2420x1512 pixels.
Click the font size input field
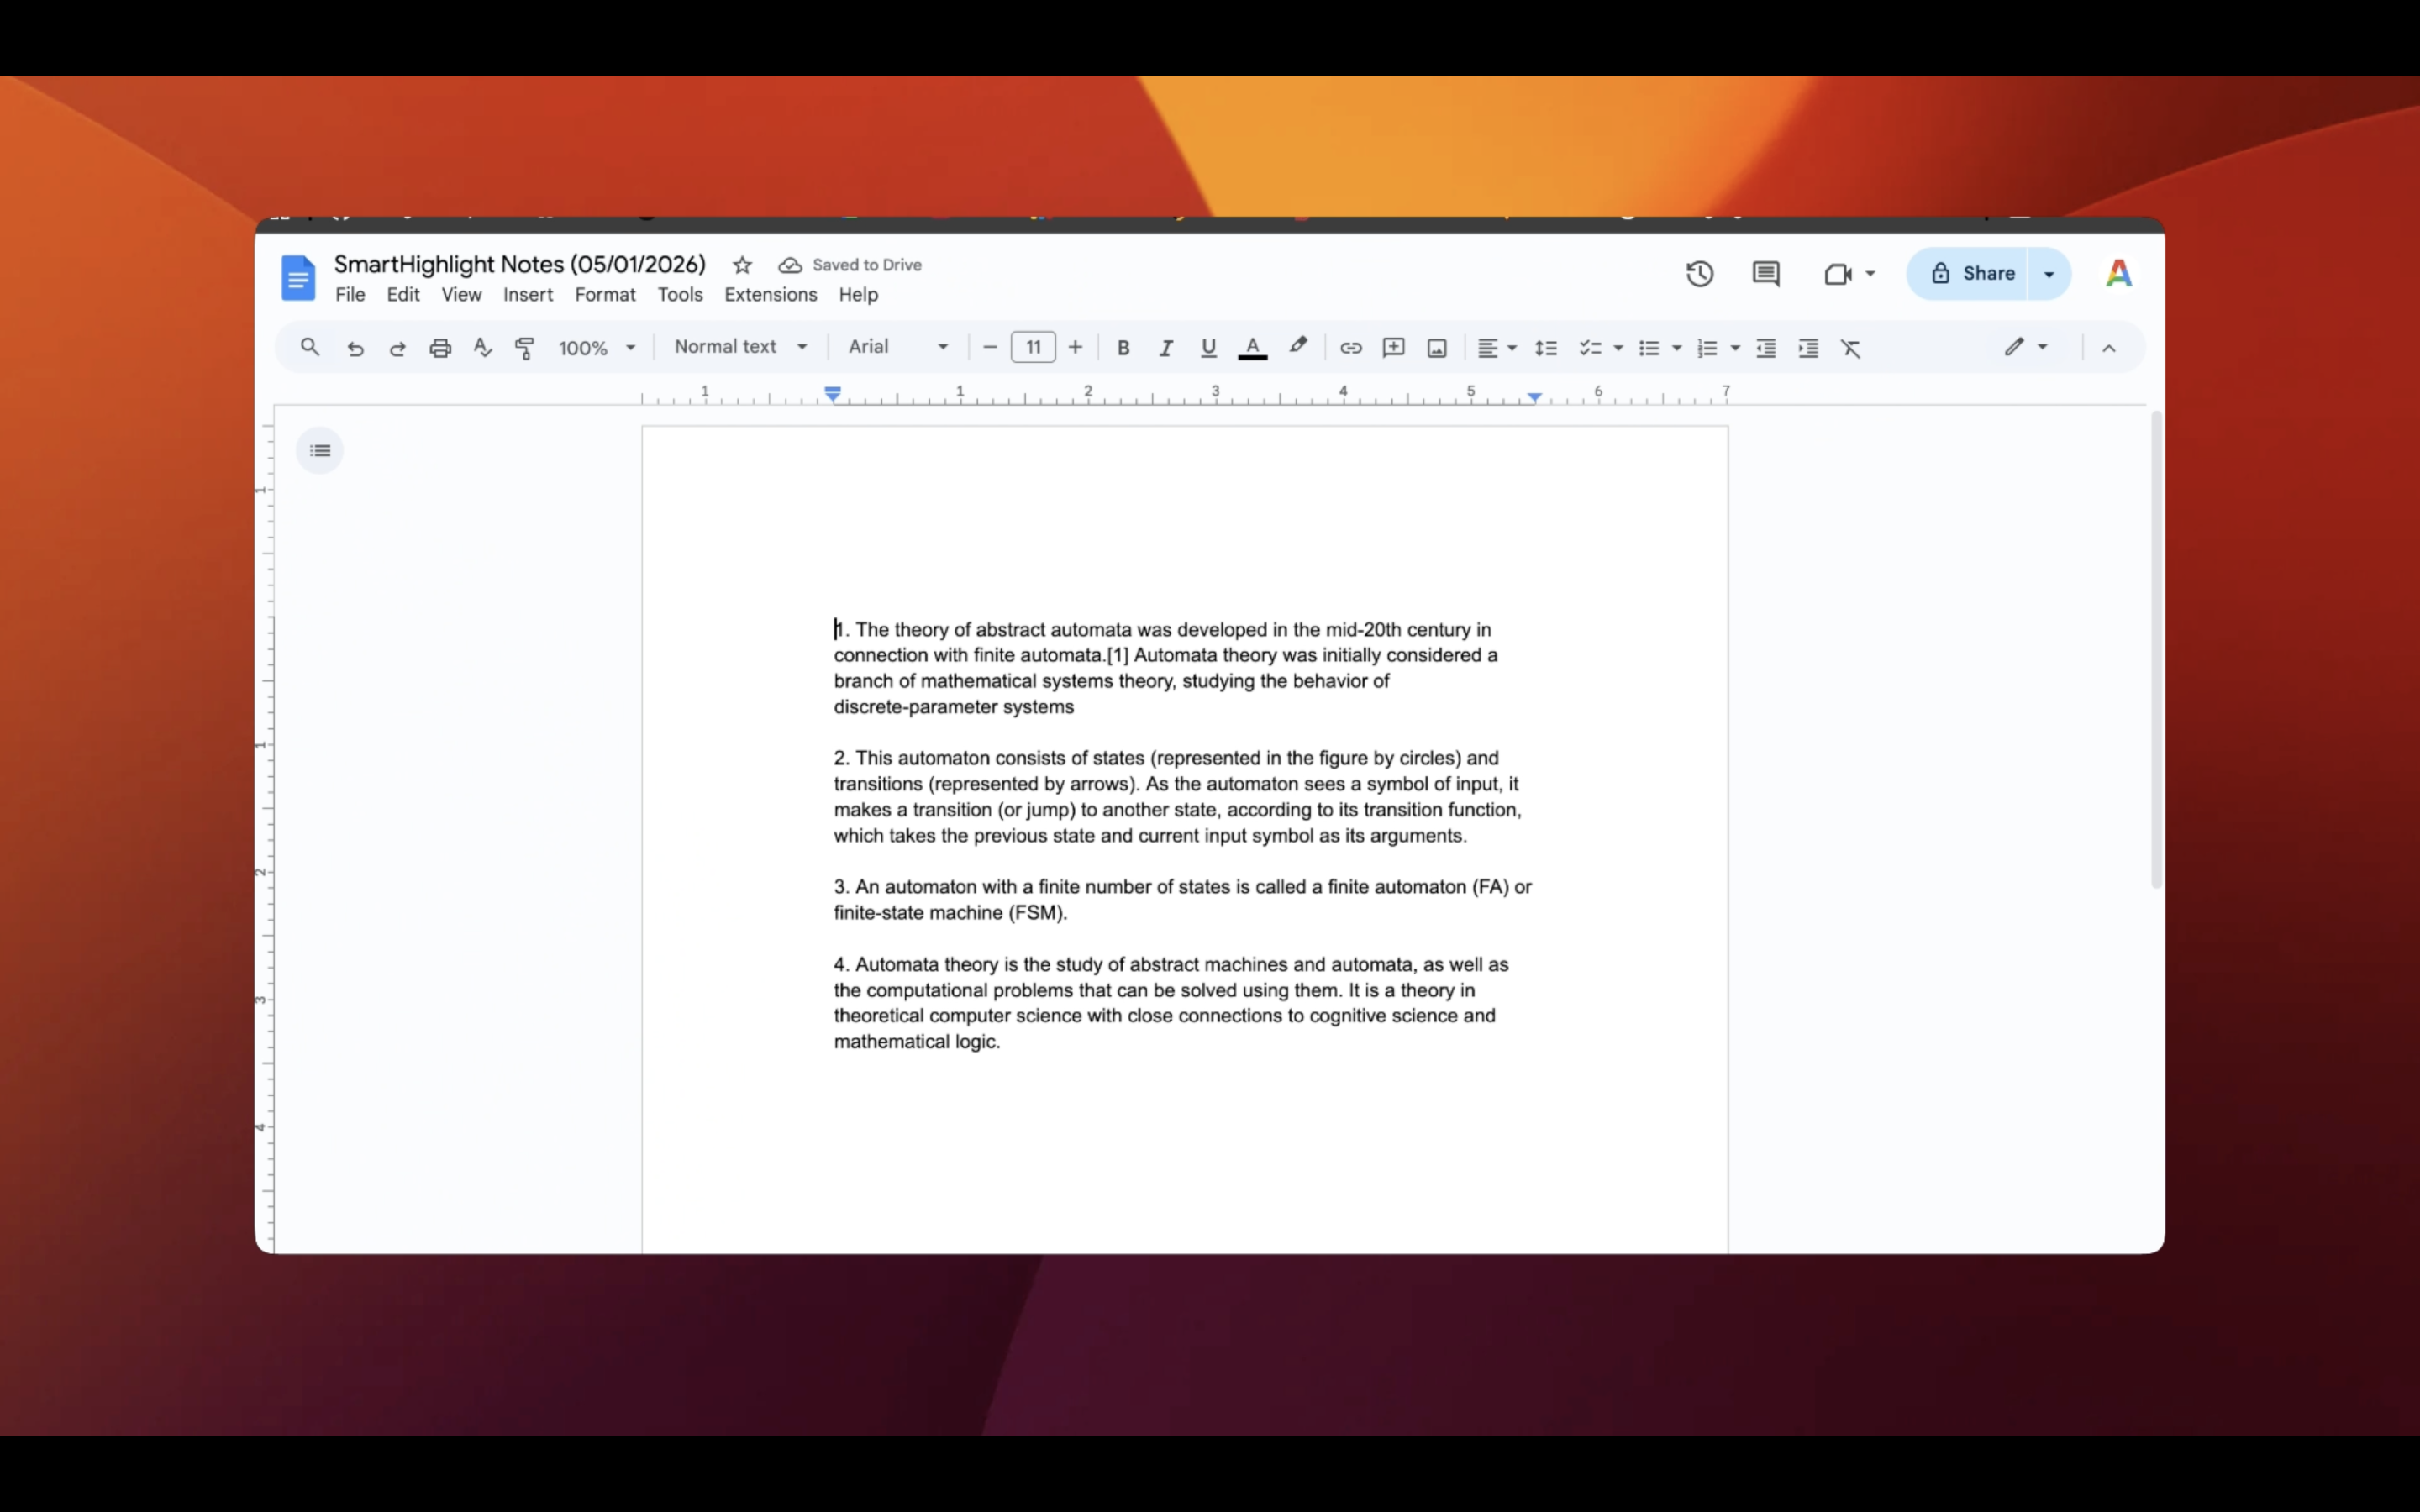[x=1033, y=347]
